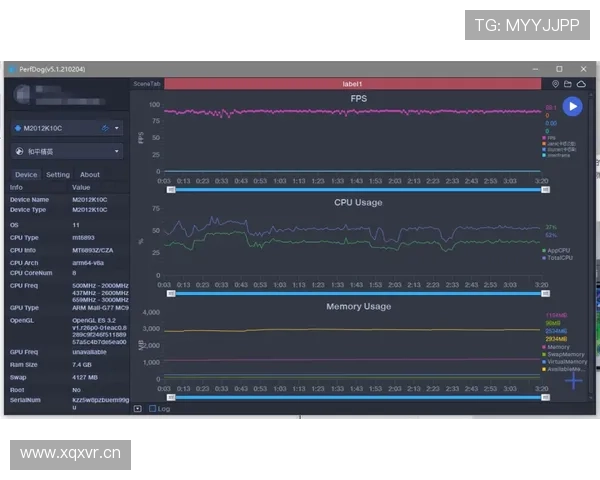Click the connection icon in device selector
The height and width of the screenshot is (480, 600).
coord(106,128)
